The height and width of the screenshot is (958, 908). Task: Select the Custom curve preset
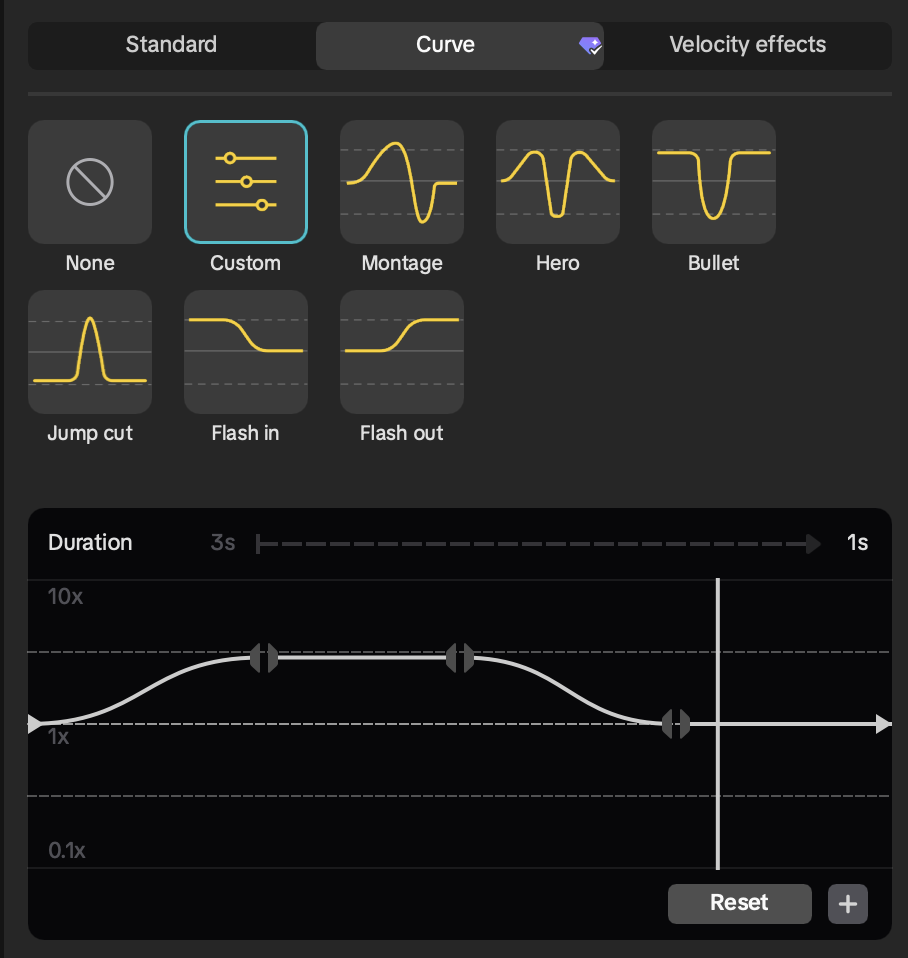(x=246, y=182)
